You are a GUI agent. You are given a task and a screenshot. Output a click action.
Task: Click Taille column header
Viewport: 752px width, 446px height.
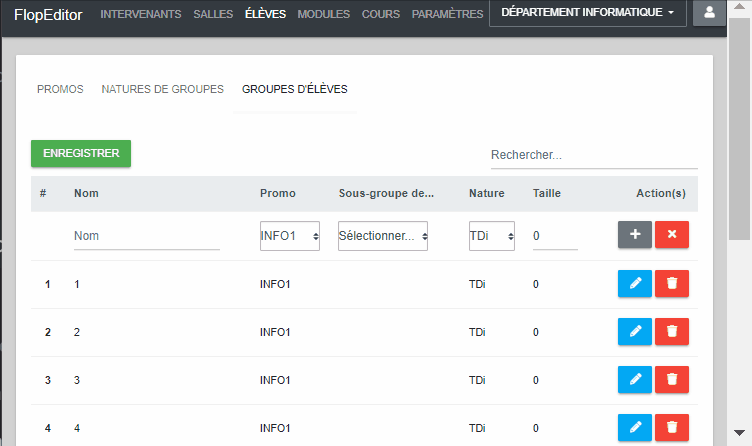[x=547, y=193]
